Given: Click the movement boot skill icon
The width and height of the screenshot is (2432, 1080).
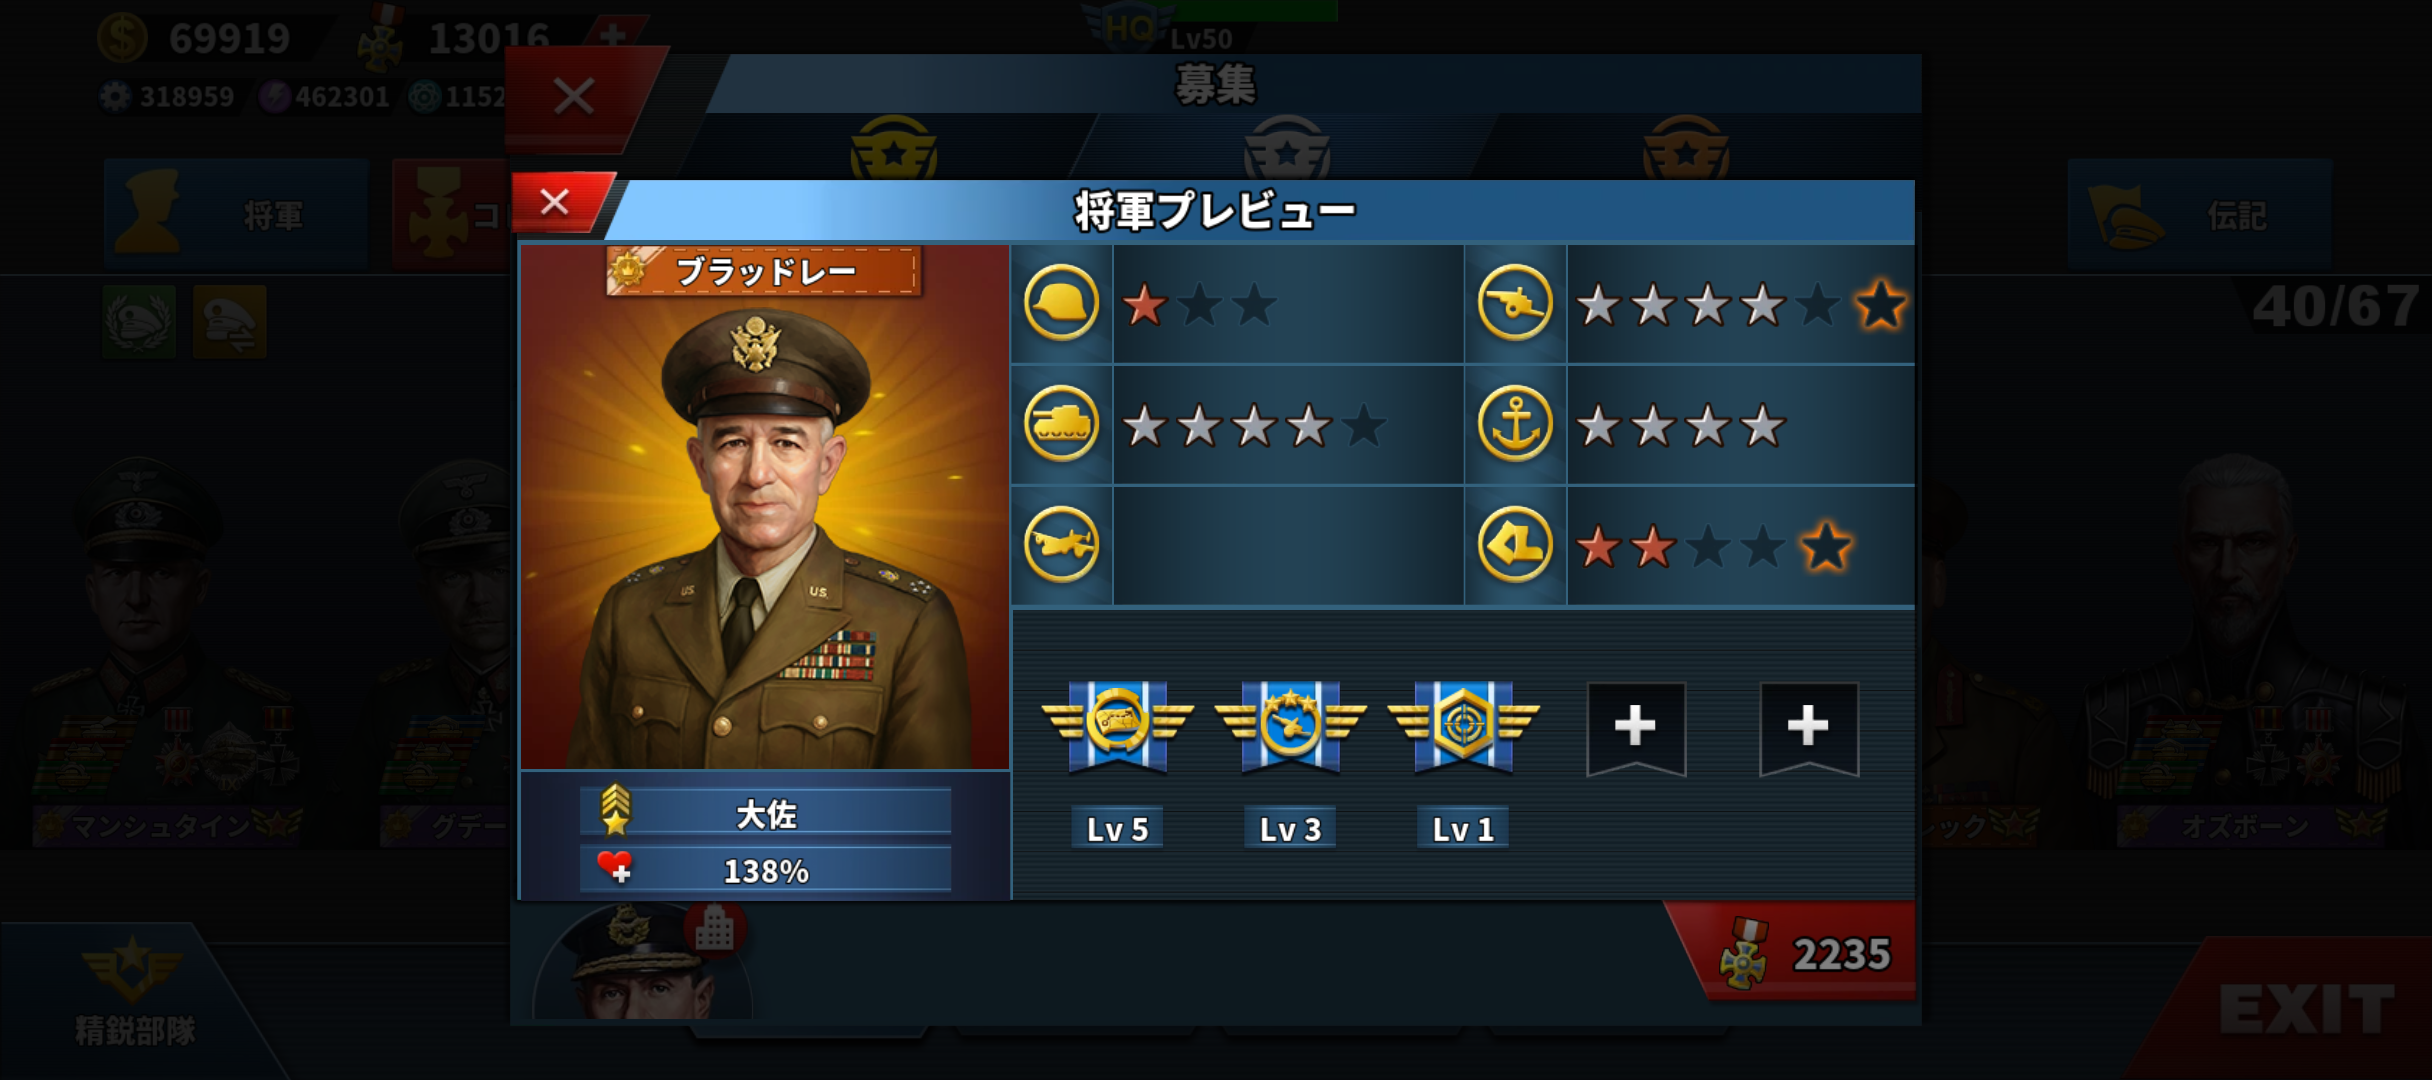Looking at the screenshot, I should (1515, 545).
